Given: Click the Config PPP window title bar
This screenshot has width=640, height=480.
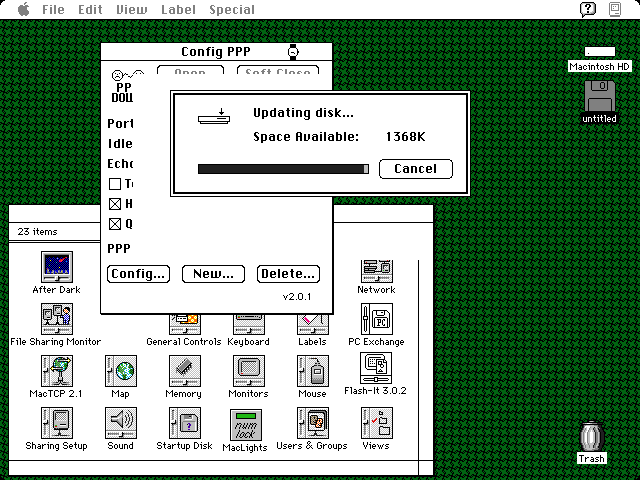Looking at the screenshot, I should (216, 52).
